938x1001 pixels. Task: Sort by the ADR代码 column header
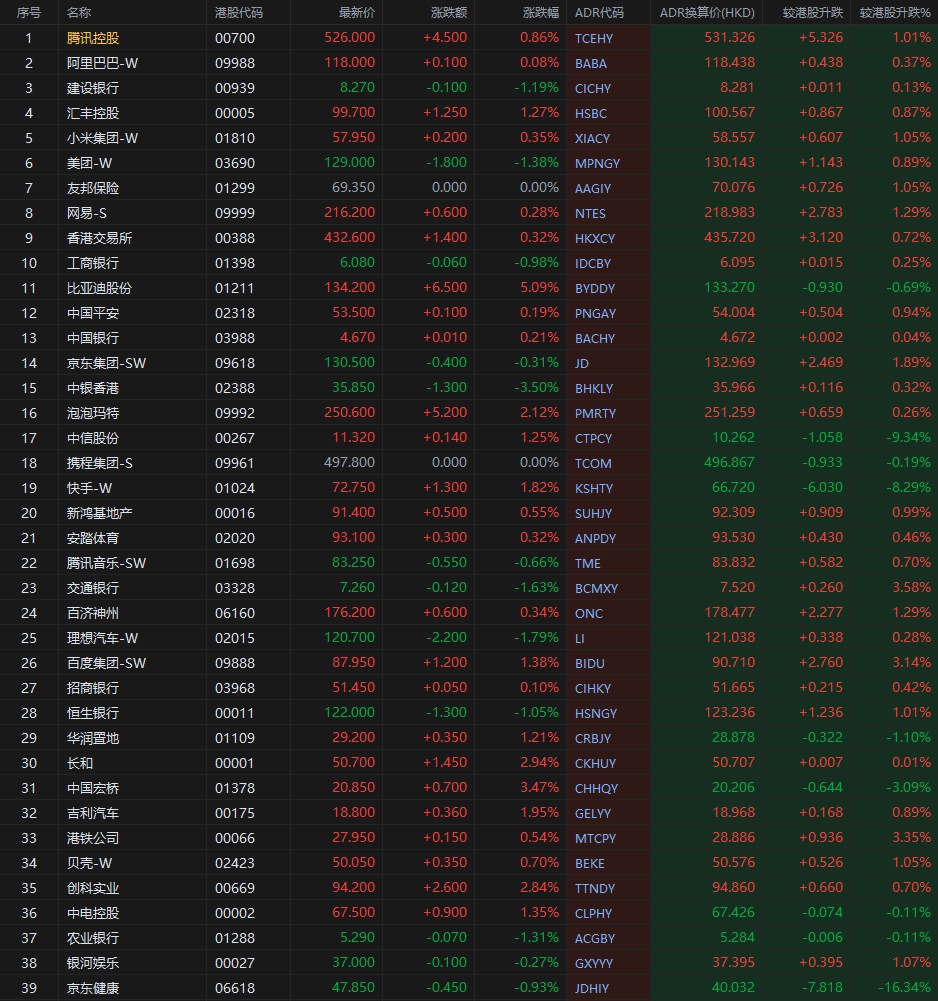pos(599,13)
